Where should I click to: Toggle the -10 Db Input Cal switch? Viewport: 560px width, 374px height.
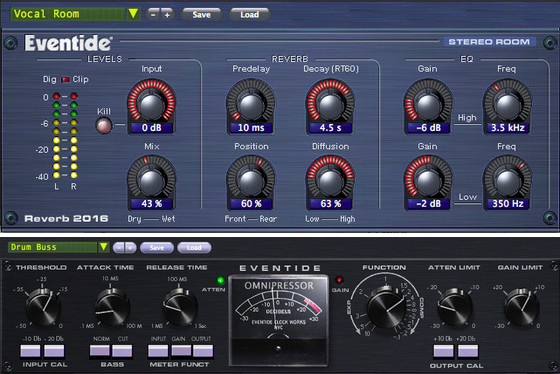(x=30, y=351)
